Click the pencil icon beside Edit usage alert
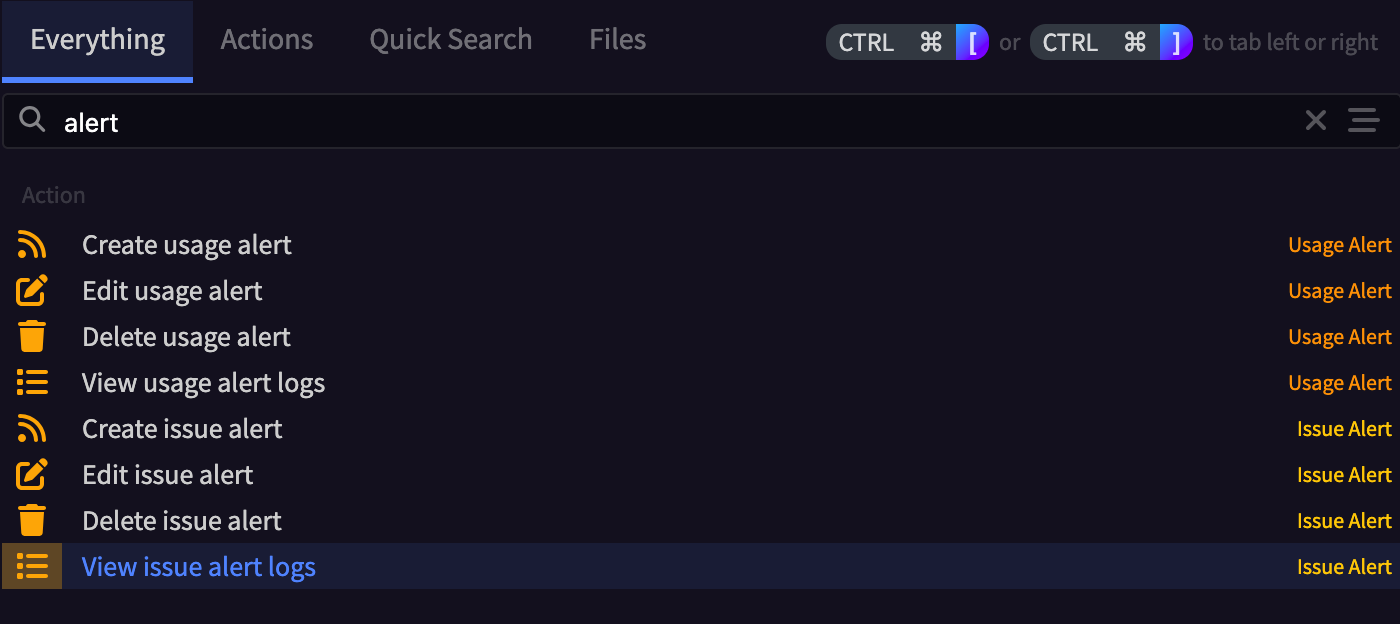The height and width of the screenshot is (624, 1400). tap(32, 291)
